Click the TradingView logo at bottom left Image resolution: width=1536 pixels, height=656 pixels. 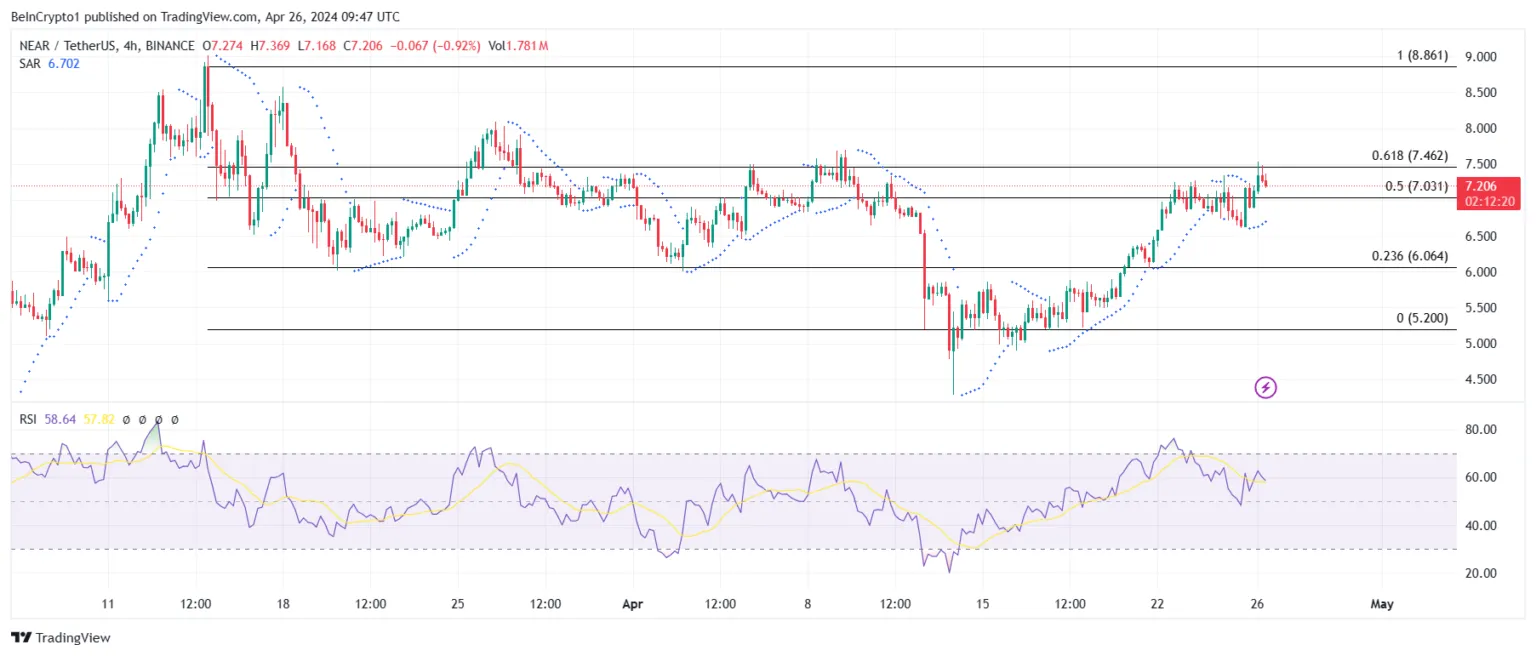(61, 637)
